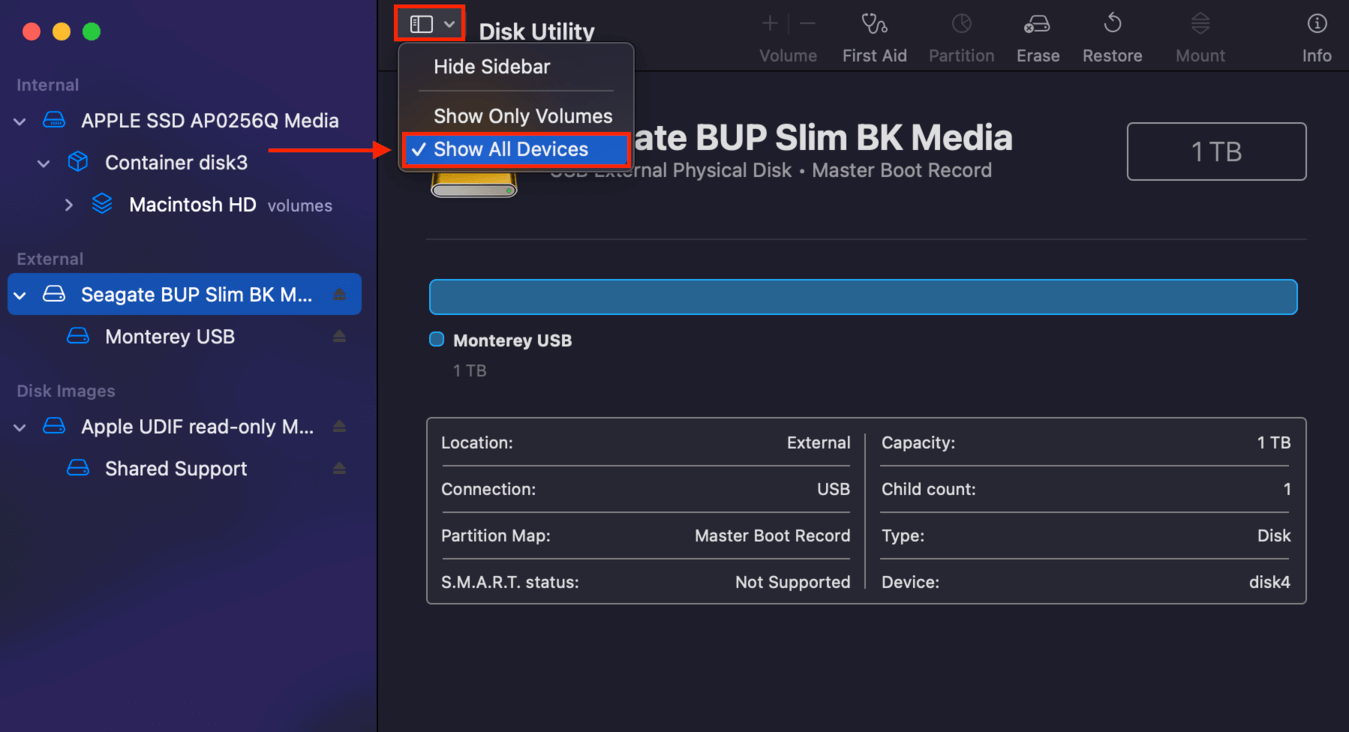Click the add volume plus icon
Screen dimensions: 1349x732
[x=770, y=23]
